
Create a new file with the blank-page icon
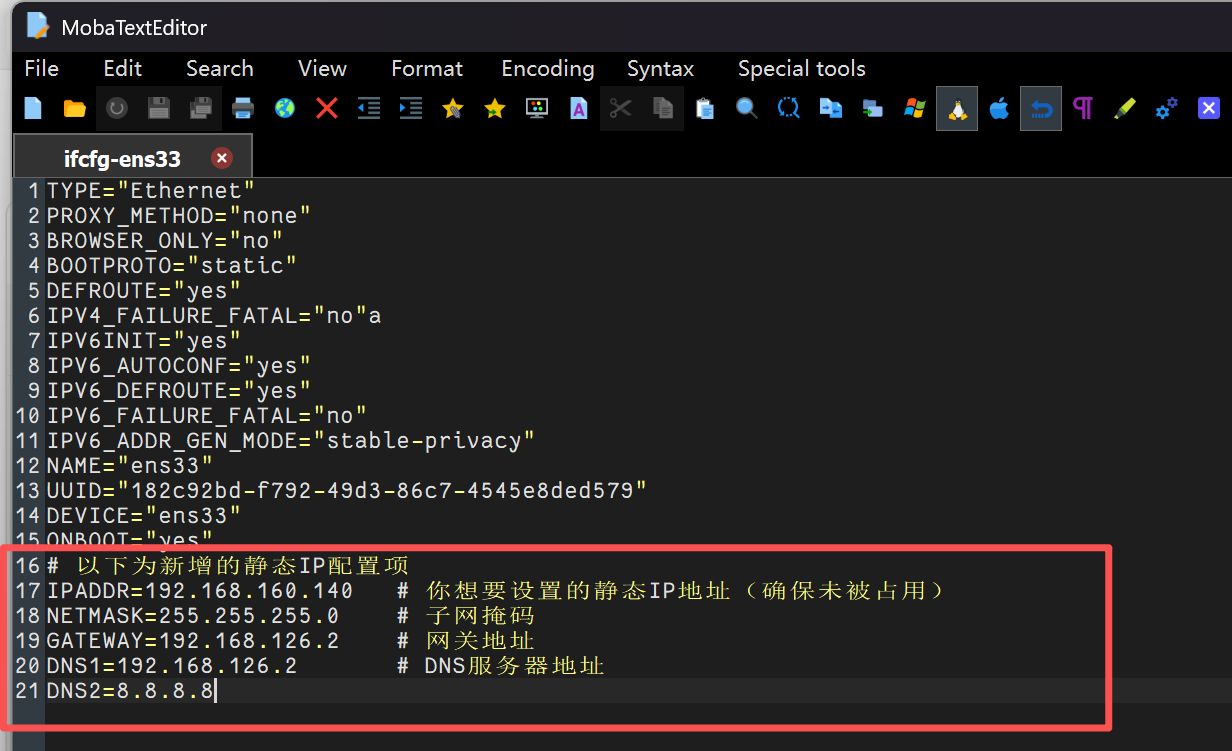point(33,108)
